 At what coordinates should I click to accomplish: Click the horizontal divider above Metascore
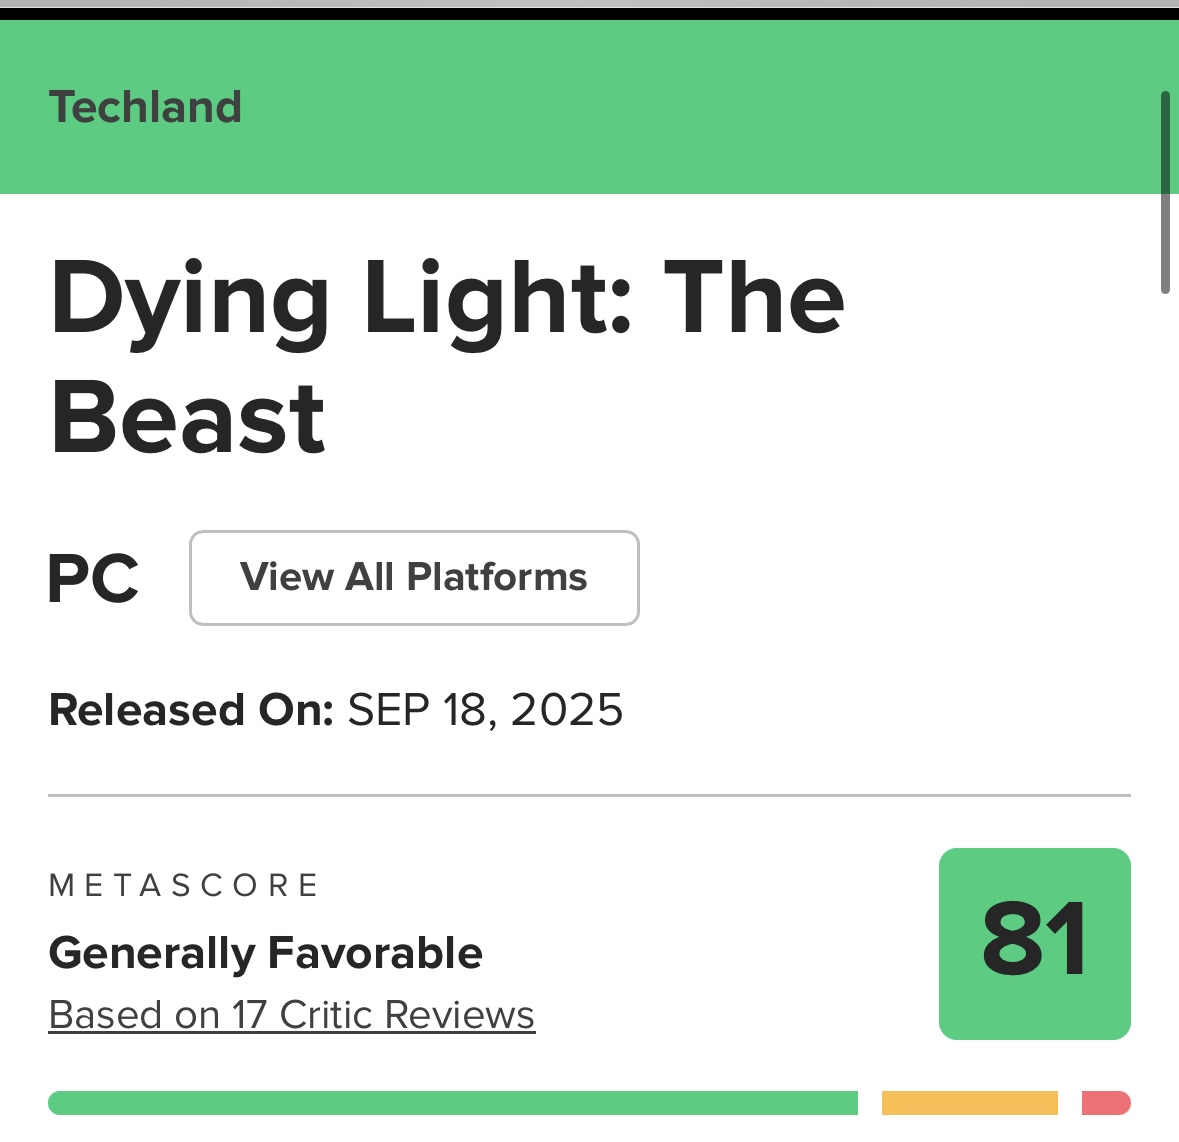[590, 795]
